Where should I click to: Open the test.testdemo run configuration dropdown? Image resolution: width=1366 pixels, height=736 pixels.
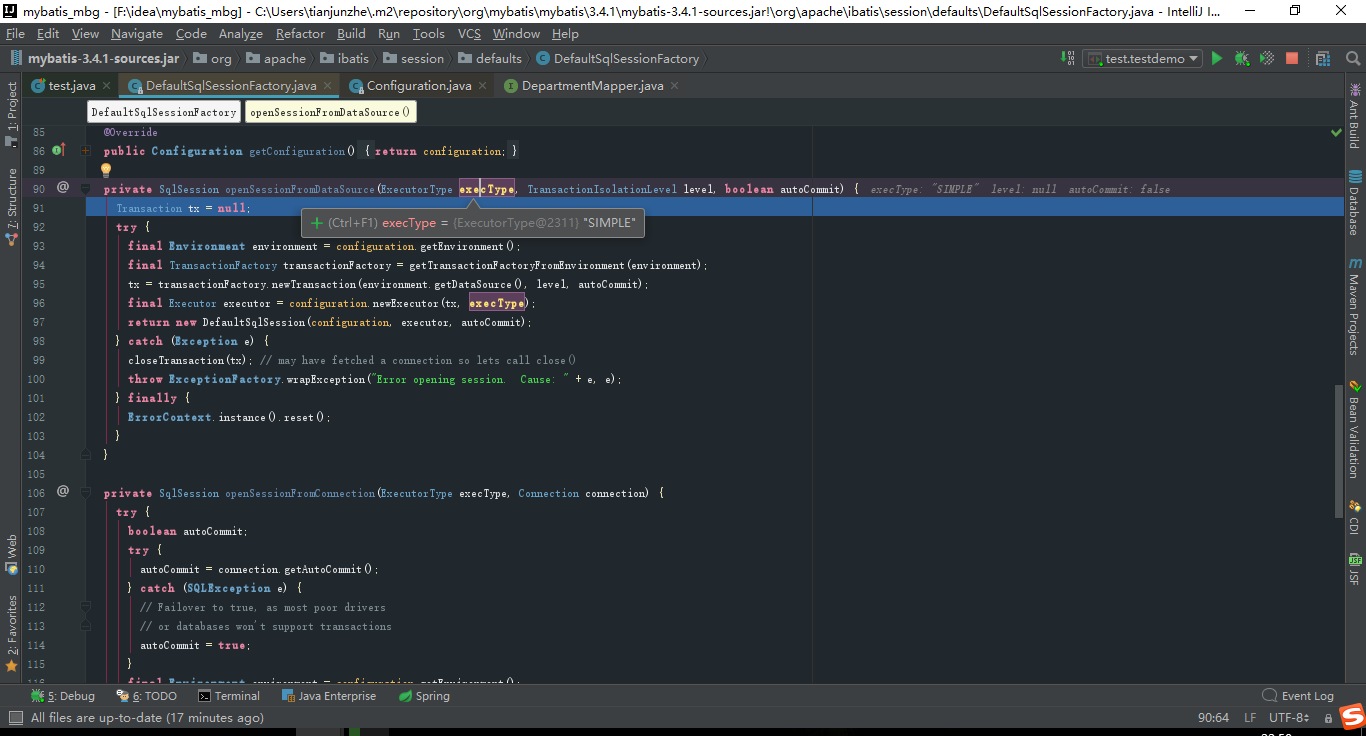point(1190,58)
